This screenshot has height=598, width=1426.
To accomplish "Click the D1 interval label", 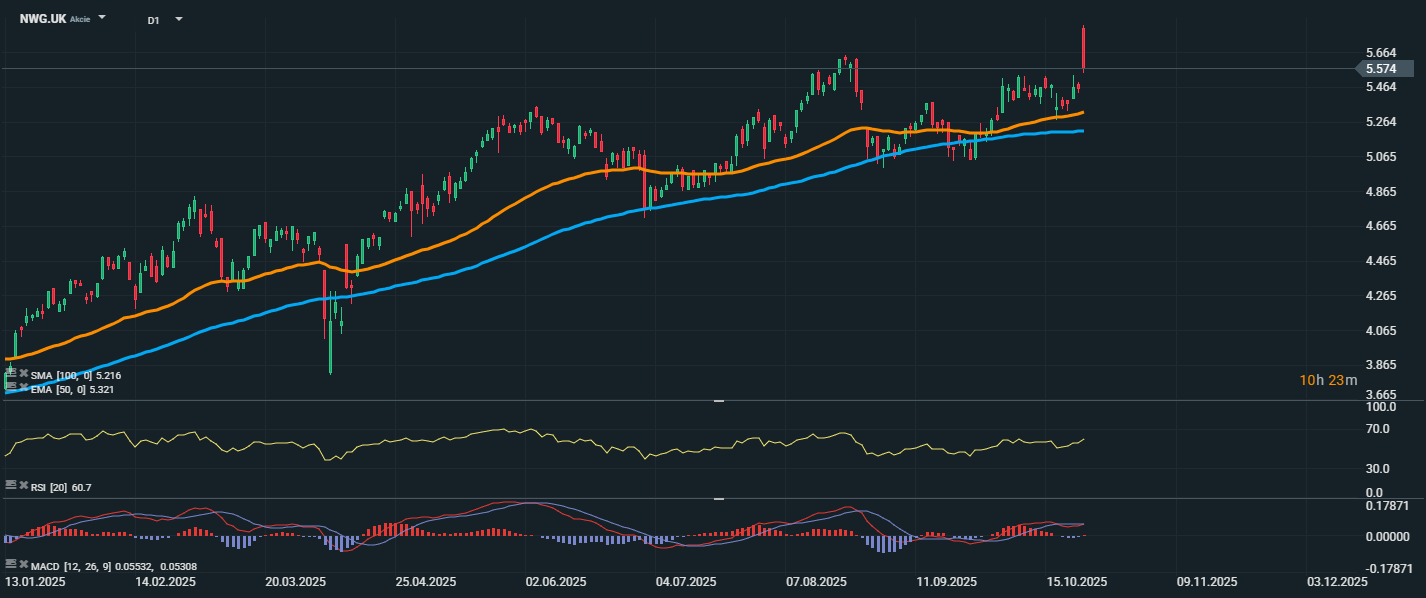I will click(153, 20).
